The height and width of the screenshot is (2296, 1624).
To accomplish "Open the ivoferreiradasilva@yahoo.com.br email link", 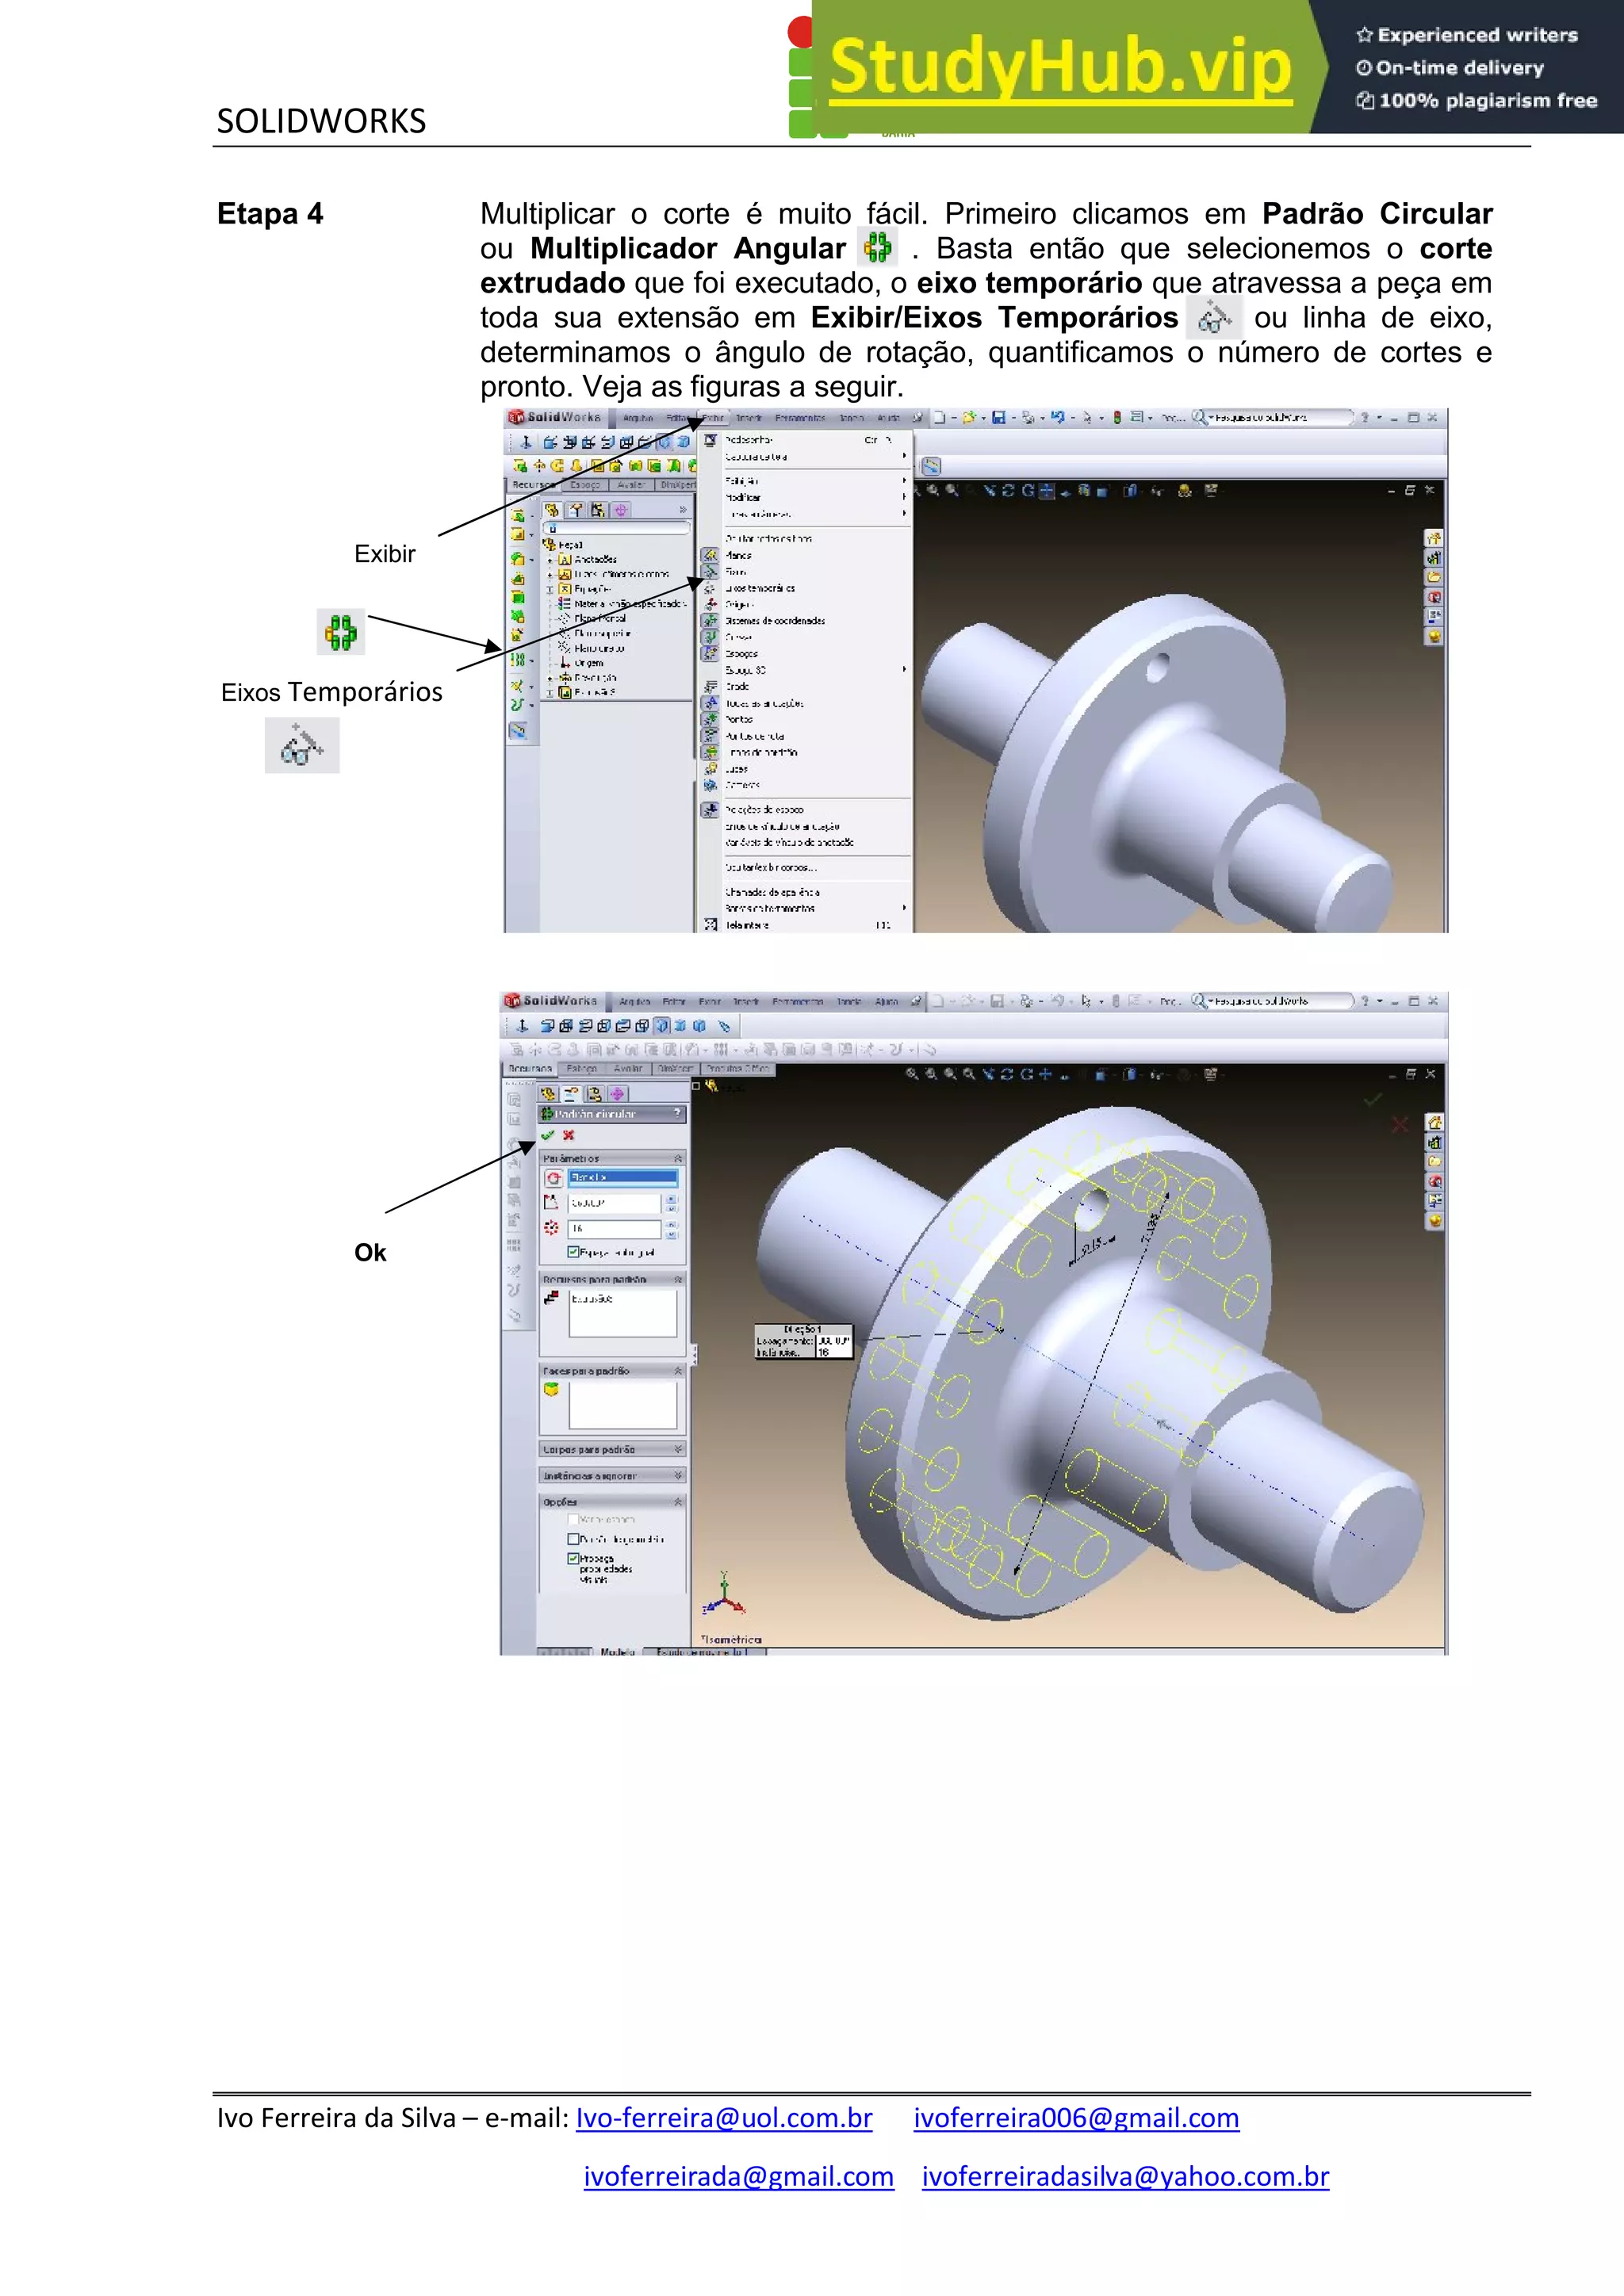I will click(x=1125, y=2176).
